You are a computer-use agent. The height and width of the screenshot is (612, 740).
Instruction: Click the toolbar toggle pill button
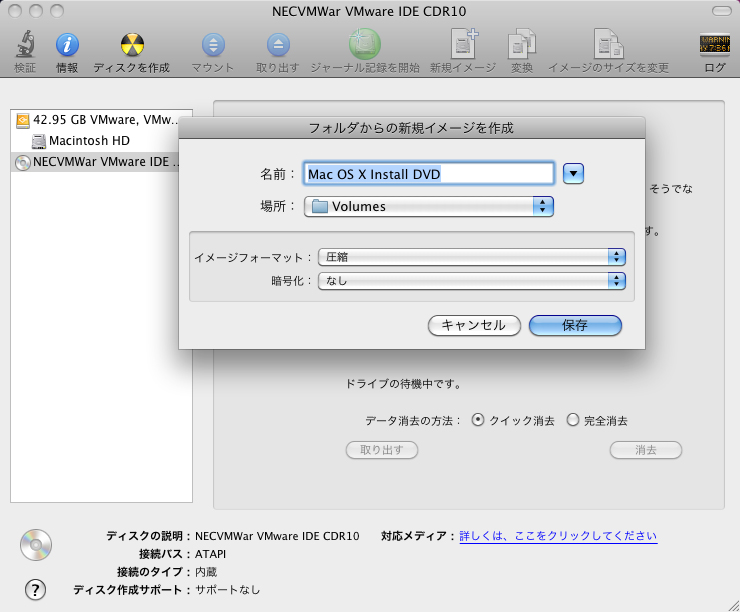pos(721,10)
